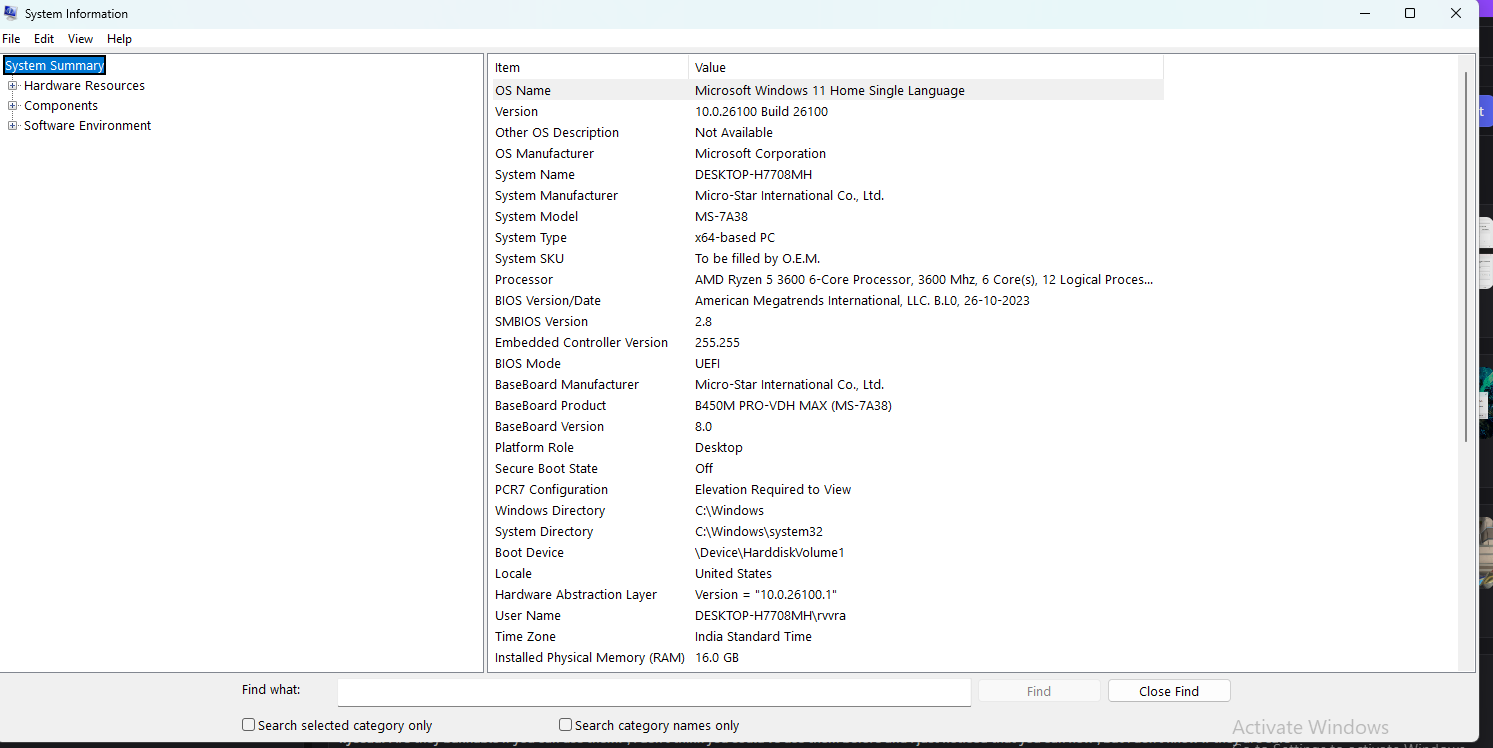The width and height of the screenshot is (1493, 748).
Task: Click the User Name label
Action: click(x=528, y=616)
